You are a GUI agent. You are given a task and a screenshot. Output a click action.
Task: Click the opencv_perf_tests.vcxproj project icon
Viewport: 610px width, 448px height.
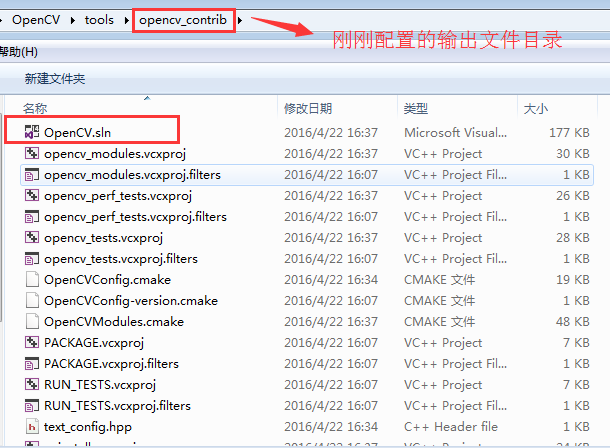tap(32, 195)
